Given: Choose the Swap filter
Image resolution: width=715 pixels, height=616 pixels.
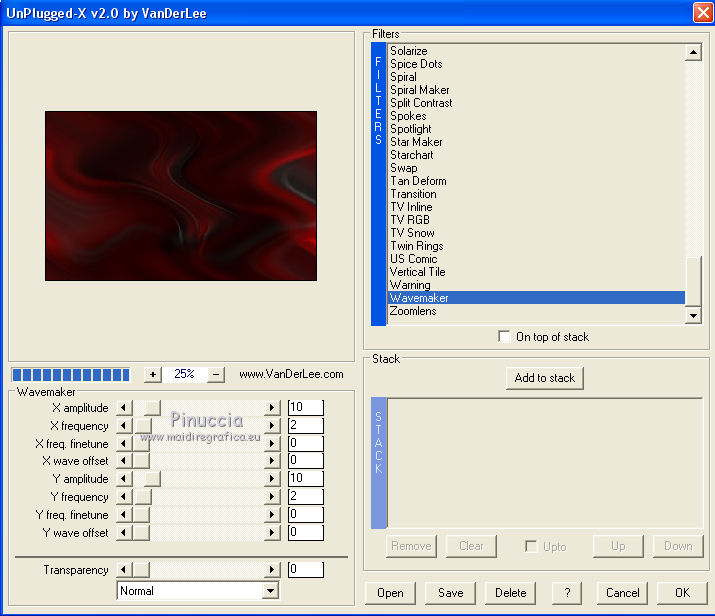Looking at the screenshot, I should coord(404,168).
